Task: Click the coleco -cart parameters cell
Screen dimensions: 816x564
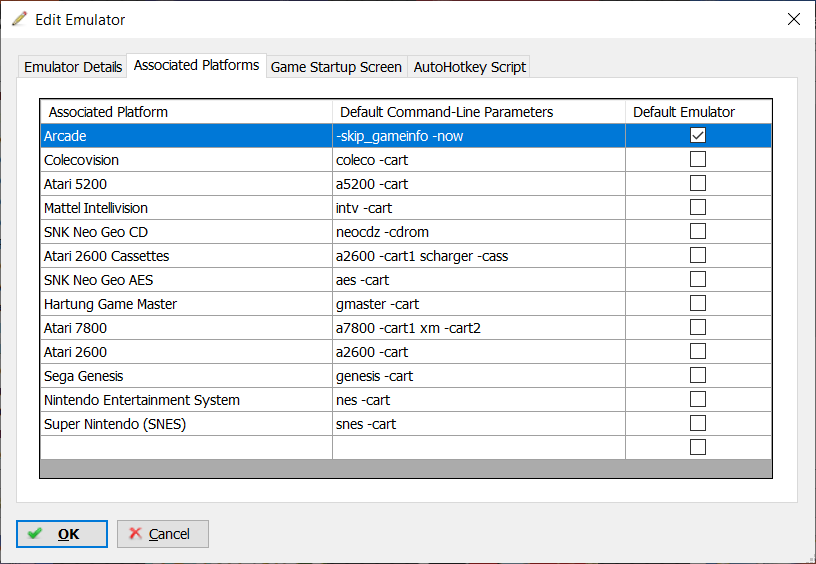Action: [479, 160]
